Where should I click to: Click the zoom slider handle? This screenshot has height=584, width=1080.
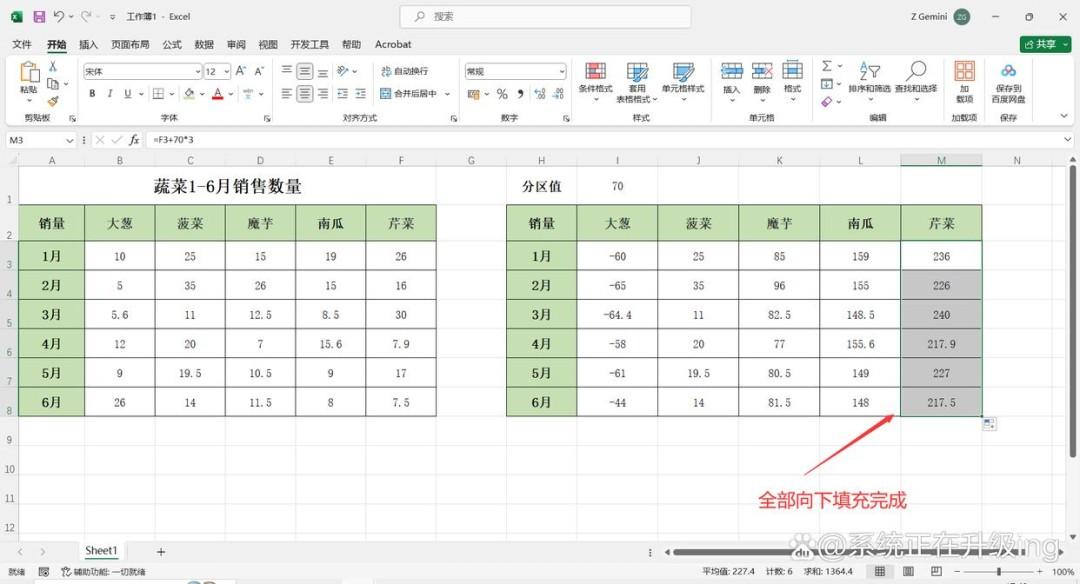click(x=999, y=572)
